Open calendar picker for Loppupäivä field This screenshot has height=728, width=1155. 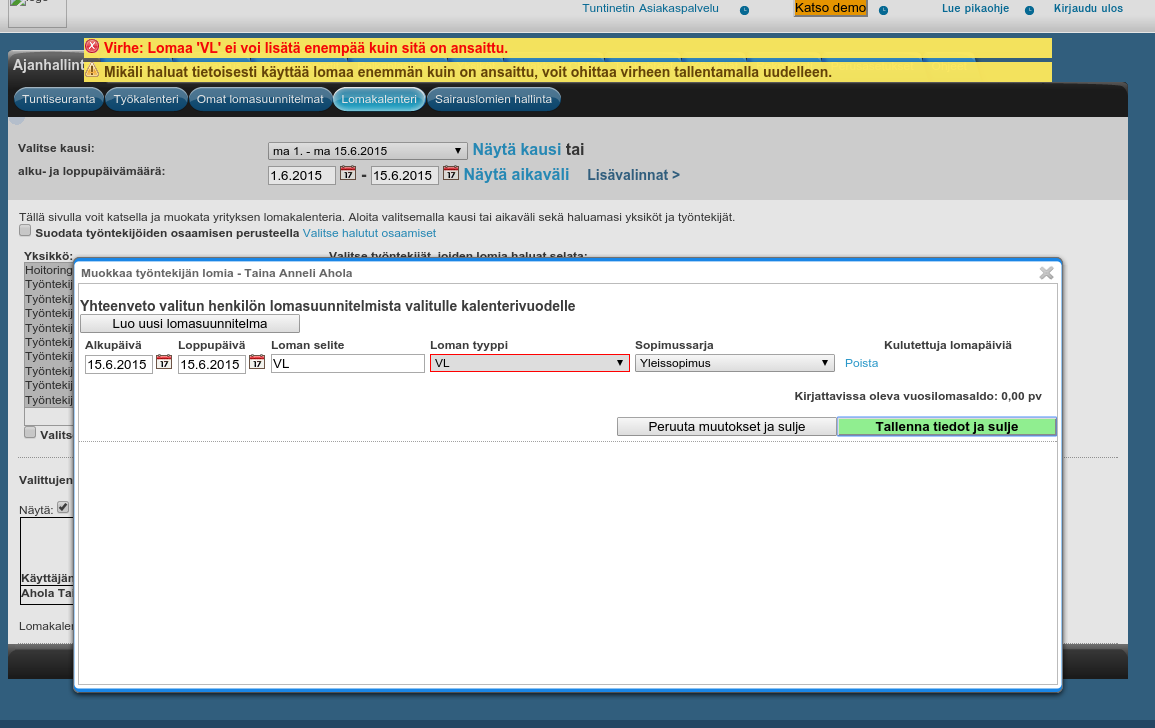[x=257, y=363]
